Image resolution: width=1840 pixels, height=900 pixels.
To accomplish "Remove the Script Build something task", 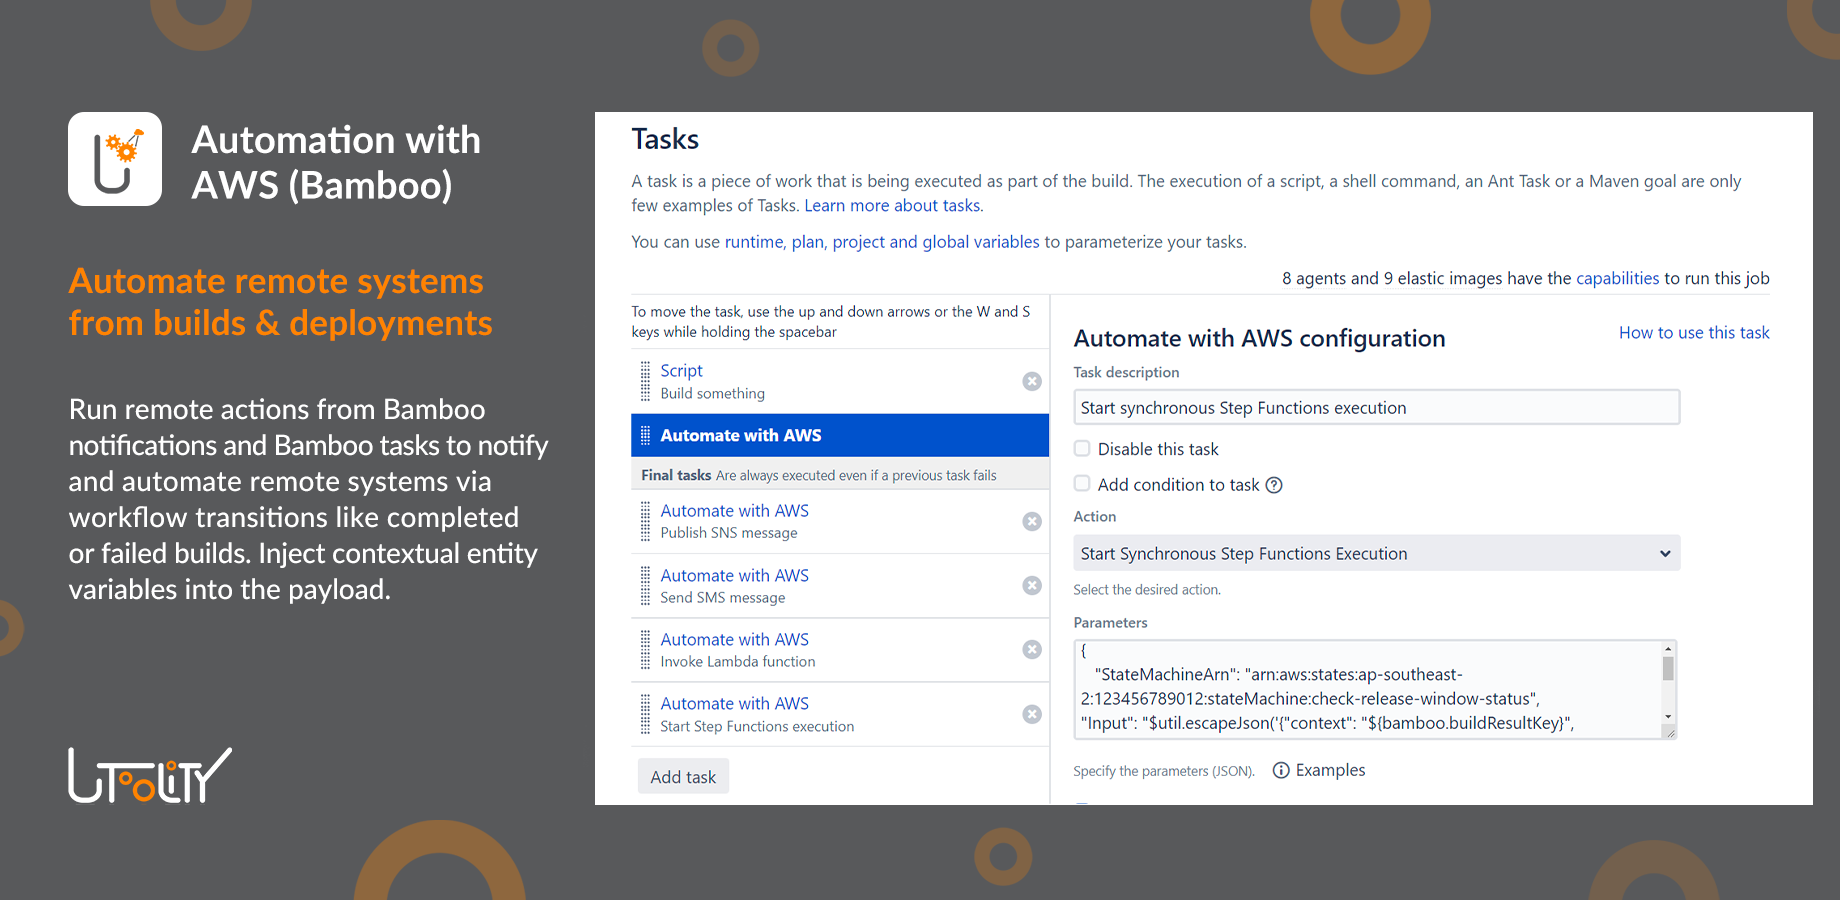I will [1032, 381].
